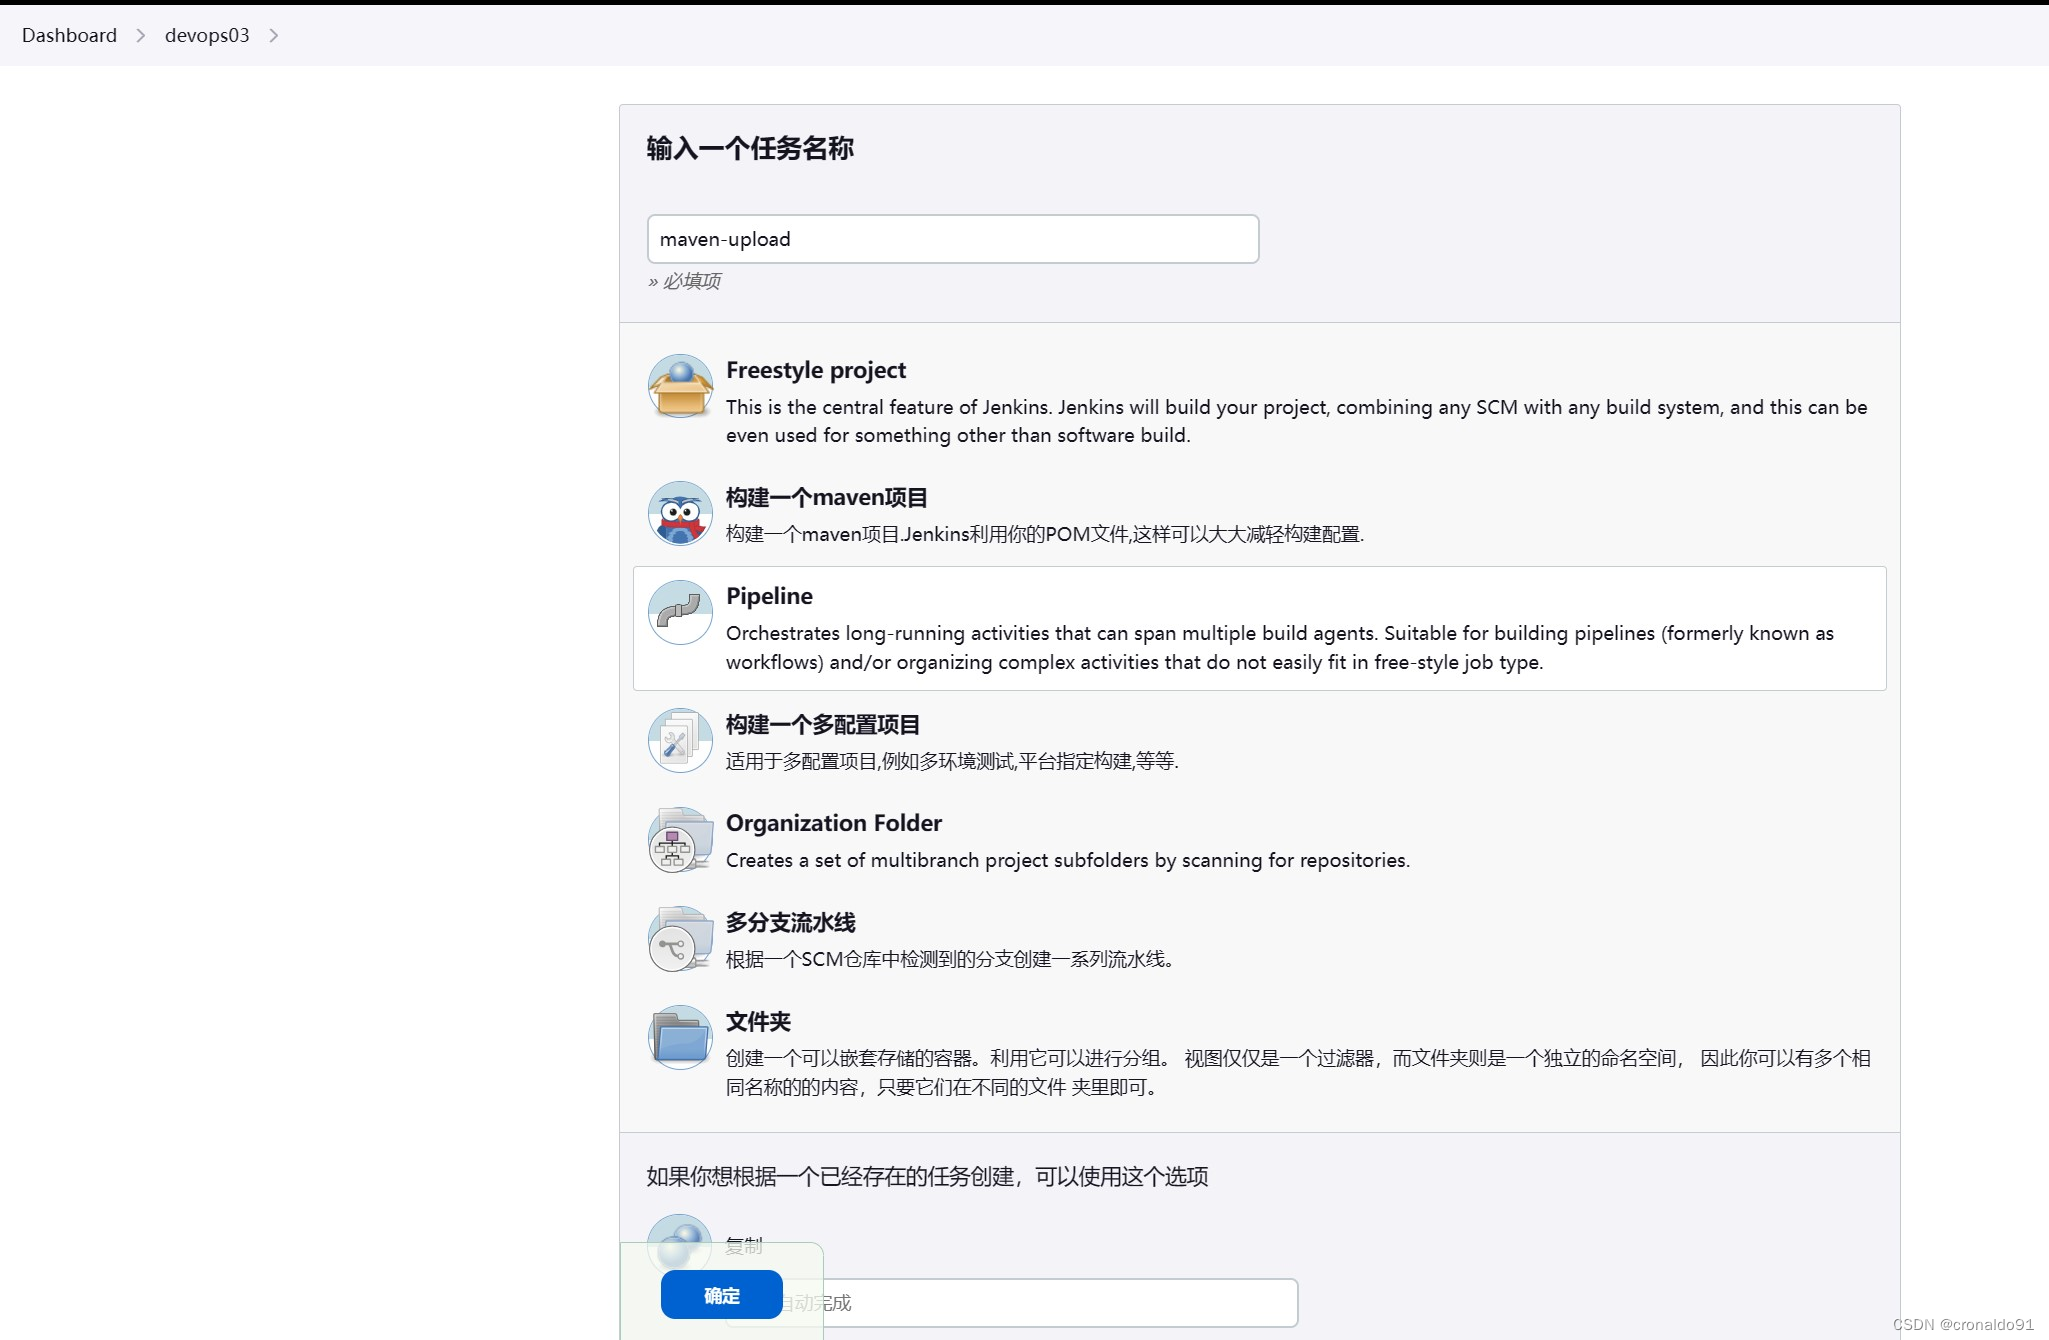The width and height of the screenshot is (2049, 1340).
Task: Click the Pipeline description about build agents
Action: [1280, 647]
